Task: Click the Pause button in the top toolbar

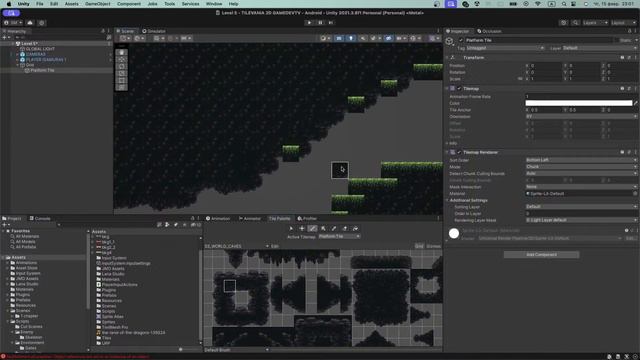Action: (x=320, y=23)
